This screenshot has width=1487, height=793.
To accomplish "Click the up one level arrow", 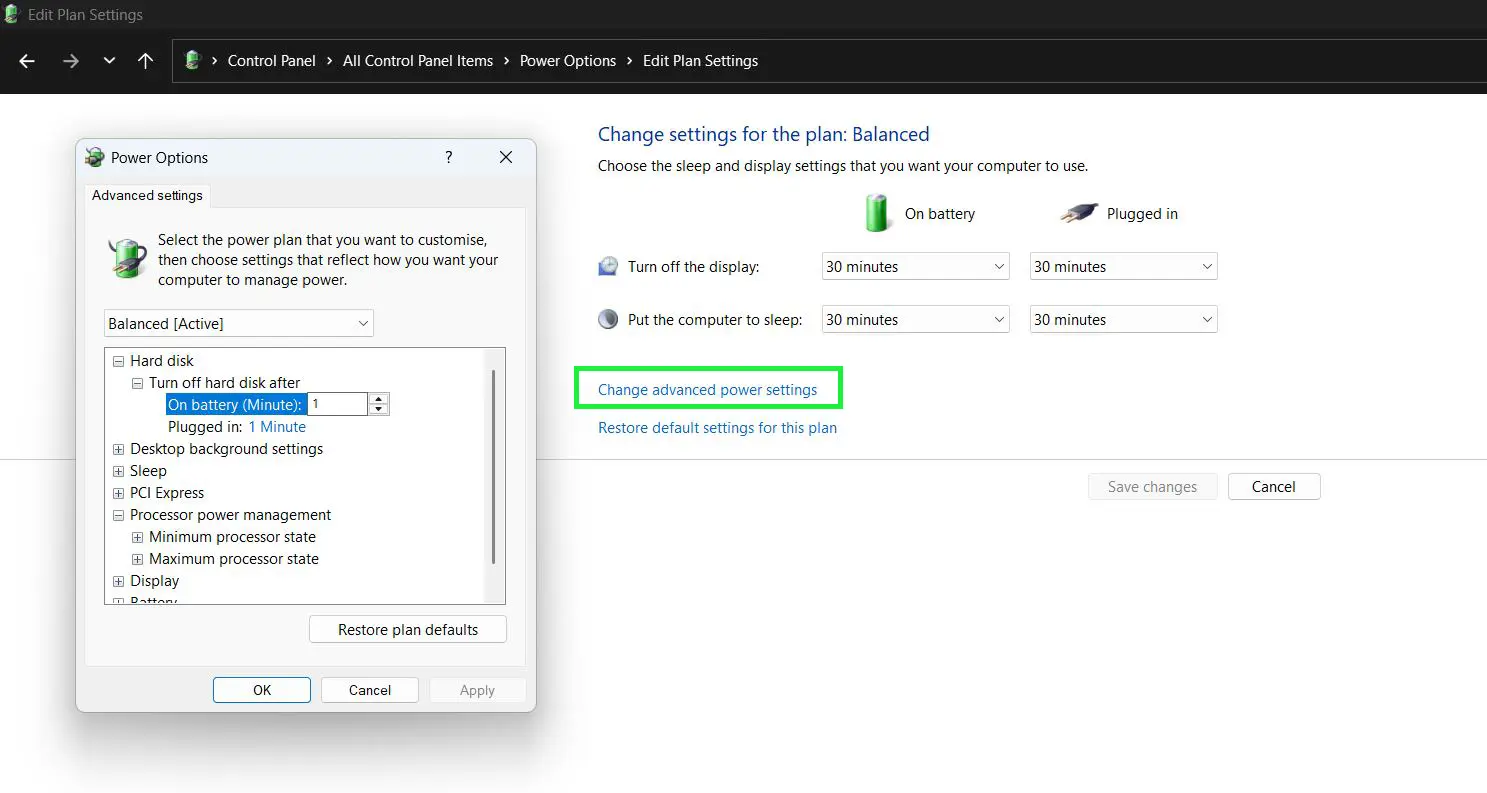I will coord(146,61).
